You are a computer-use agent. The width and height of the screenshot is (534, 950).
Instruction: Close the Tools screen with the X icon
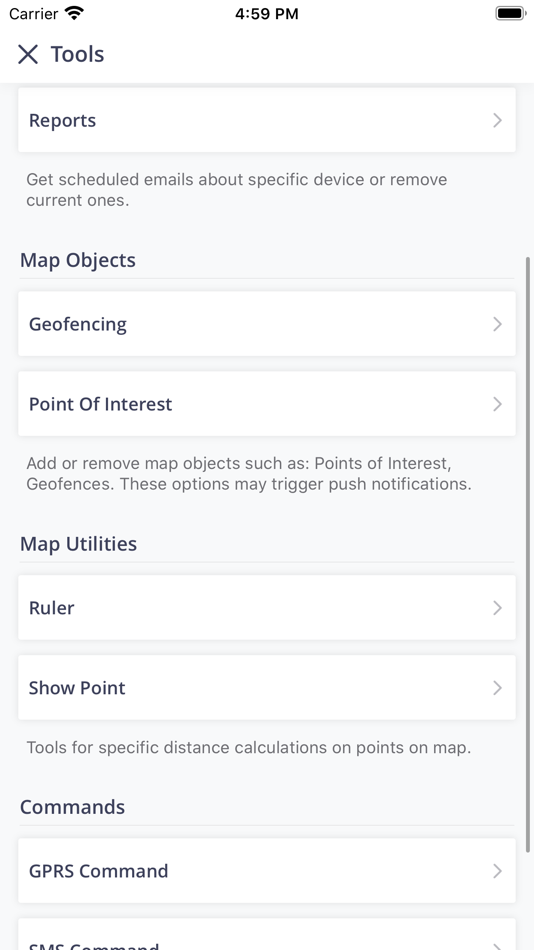pos(28,55)
